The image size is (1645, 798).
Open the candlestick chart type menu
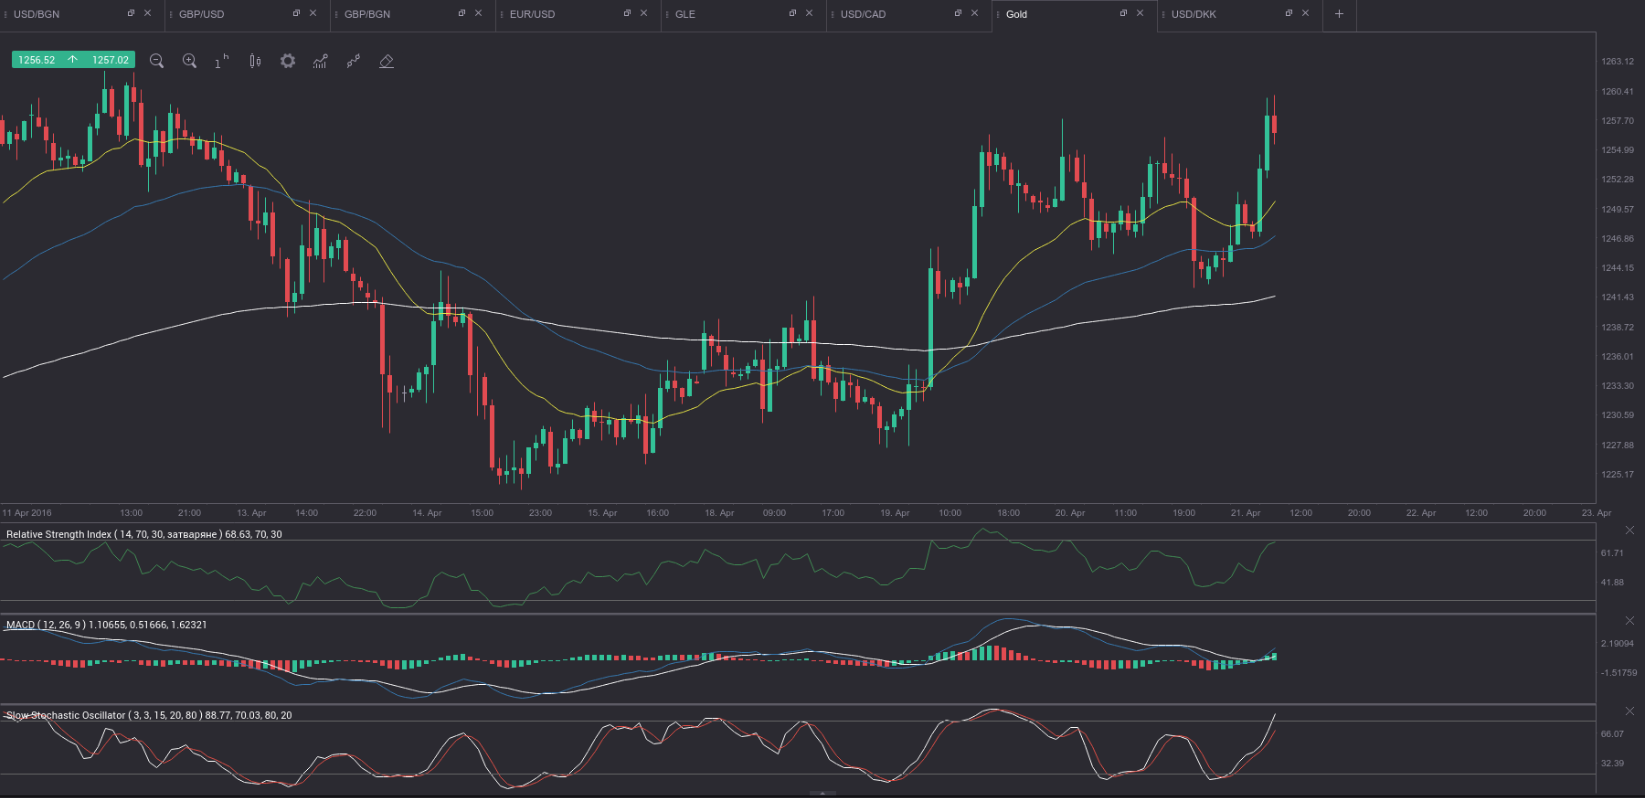pyautogui.click(x=255, y=61)
